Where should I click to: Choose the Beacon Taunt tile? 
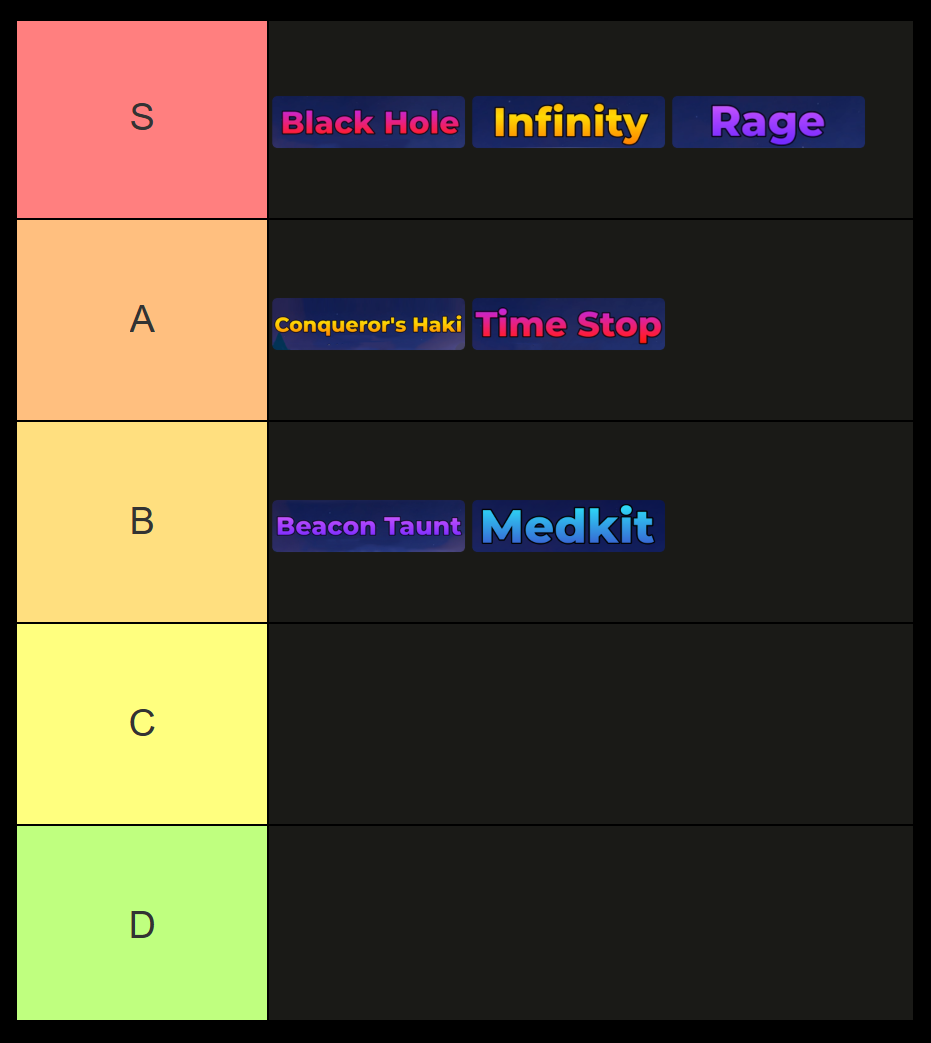click(x=368, y=526)
